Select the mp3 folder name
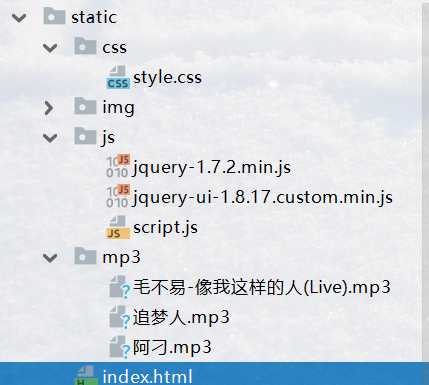This screenshot has width=429, height=385. click(121, 258)
